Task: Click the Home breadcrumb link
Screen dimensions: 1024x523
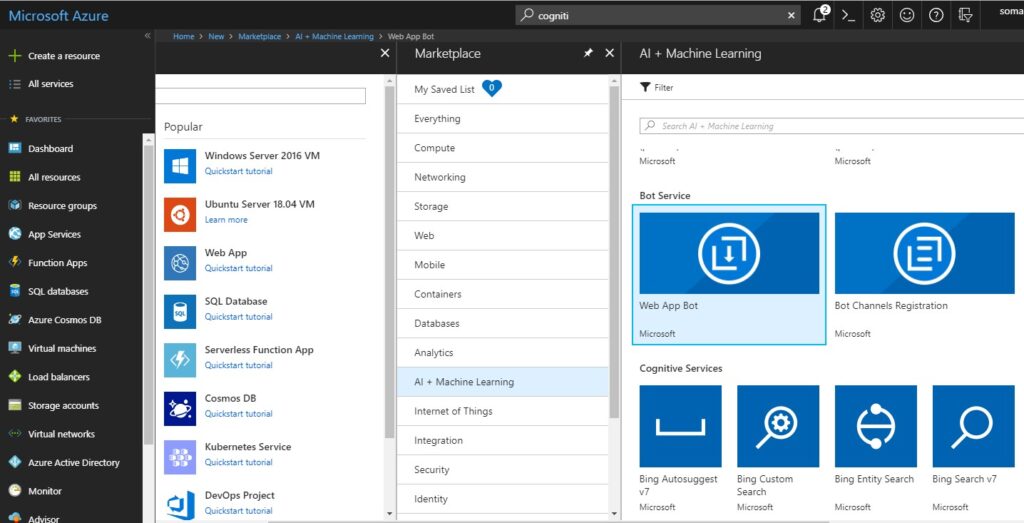Action: (184, 37)
